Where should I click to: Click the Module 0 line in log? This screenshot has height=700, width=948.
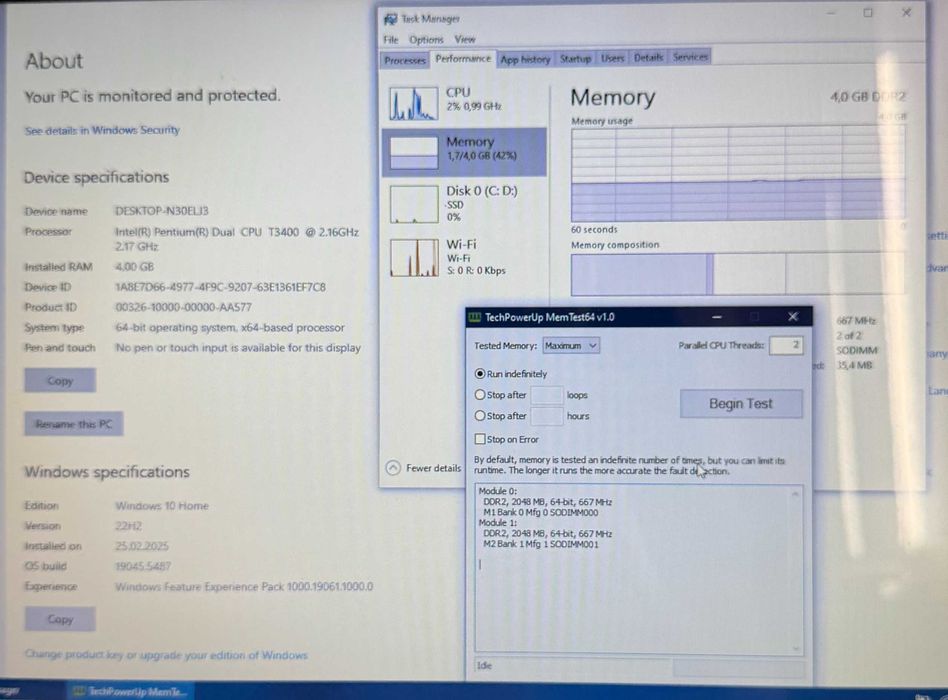498,491
